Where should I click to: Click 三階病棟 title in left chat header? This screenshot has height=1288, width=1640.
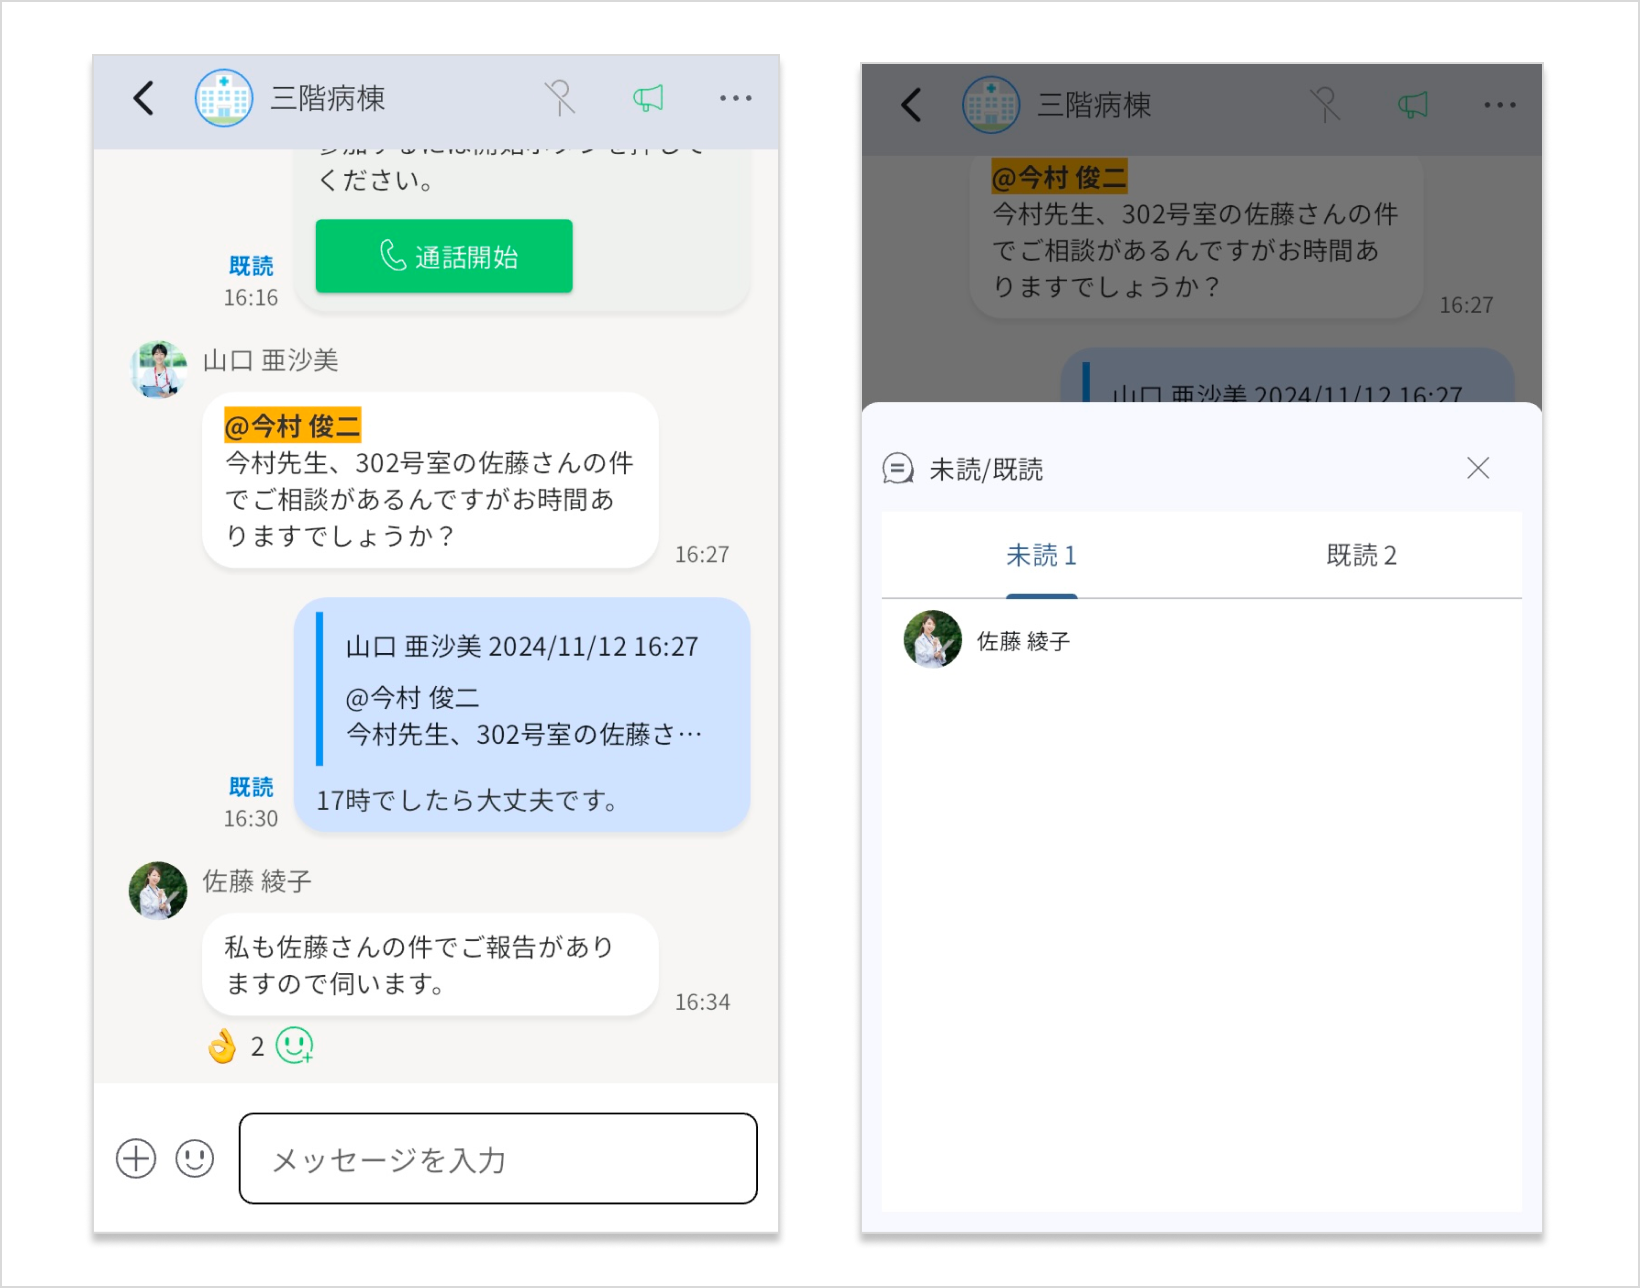(328, 98)
